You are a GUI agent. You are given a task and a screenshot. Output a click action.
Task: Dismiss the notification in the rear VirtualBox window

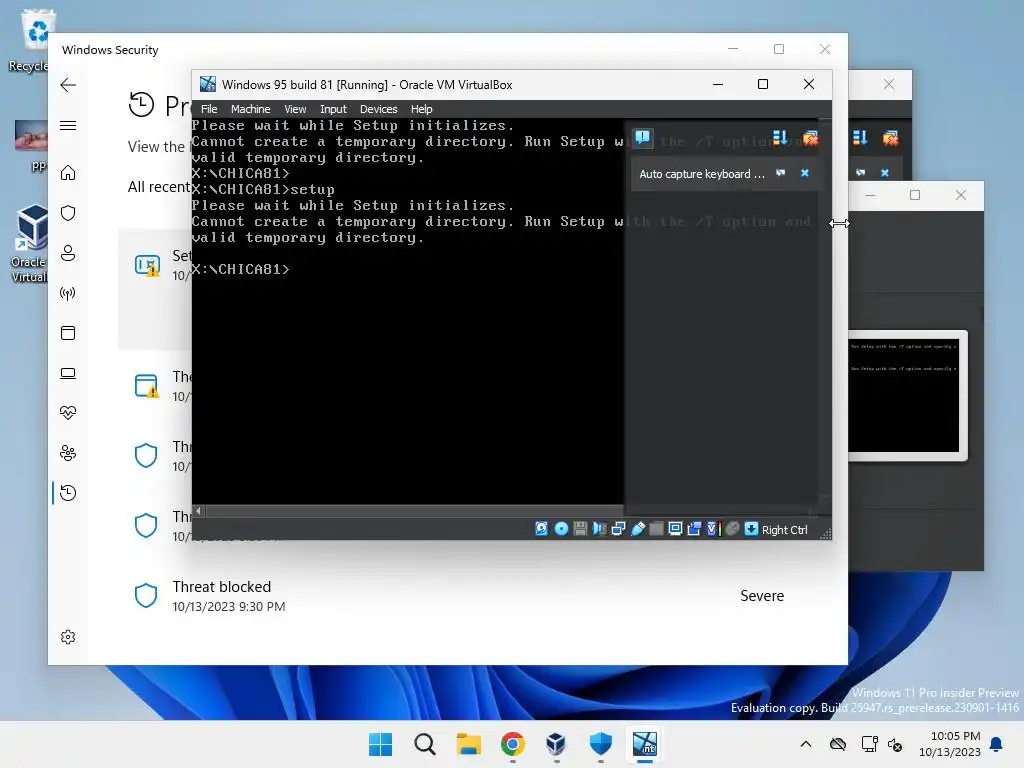(x=885, y=173)
